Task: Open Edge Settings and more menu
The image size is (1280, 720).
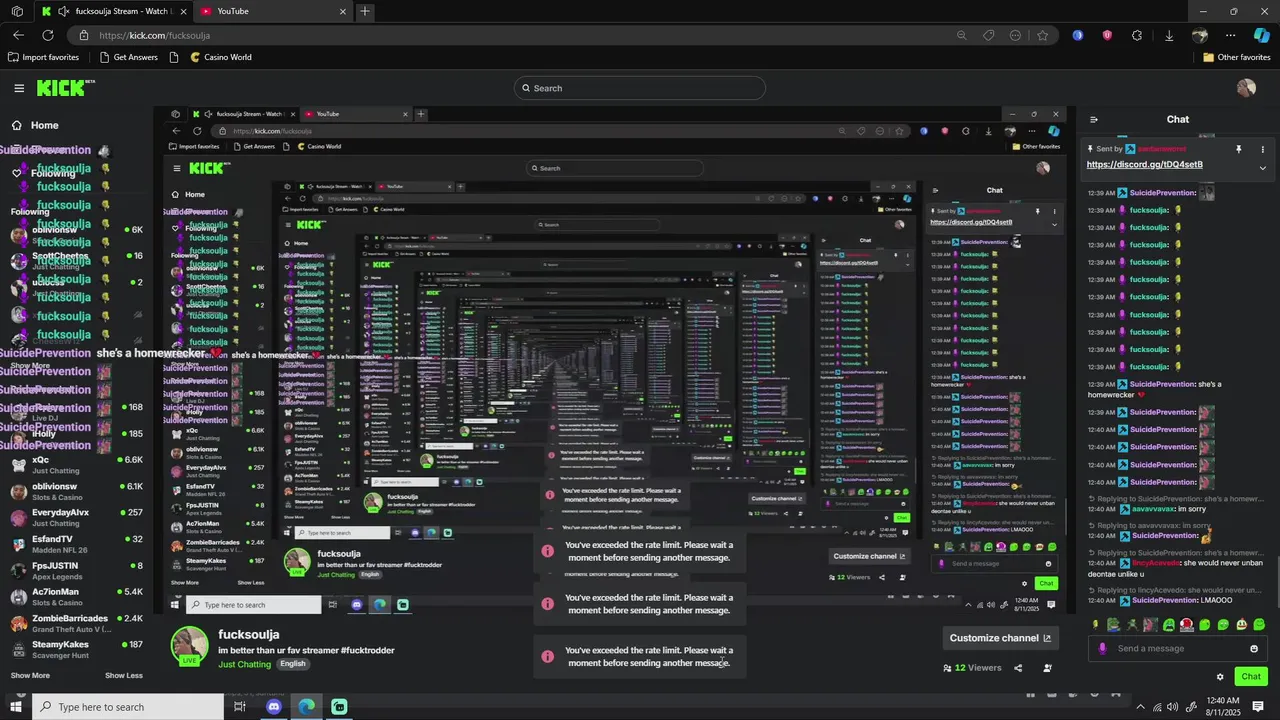Action: coord(1230,35)
